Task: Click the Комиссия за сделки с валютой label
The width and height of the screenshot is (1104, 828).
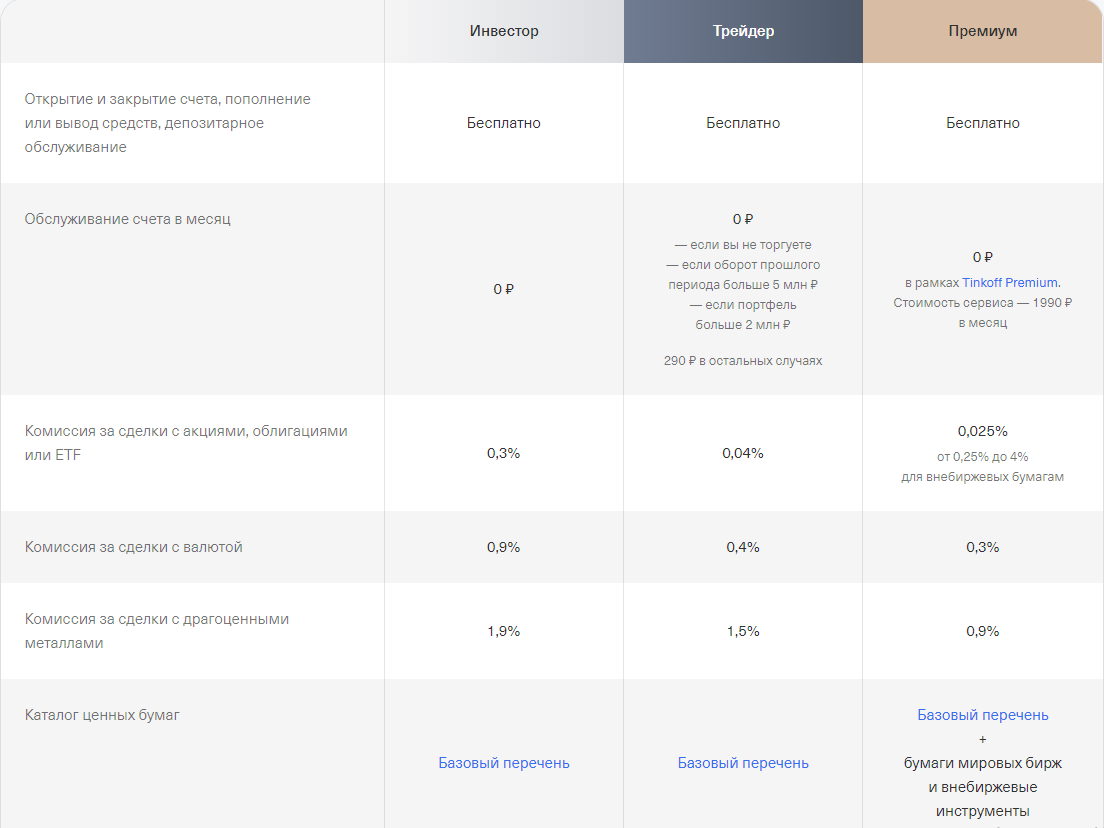Action: (134, 547)
